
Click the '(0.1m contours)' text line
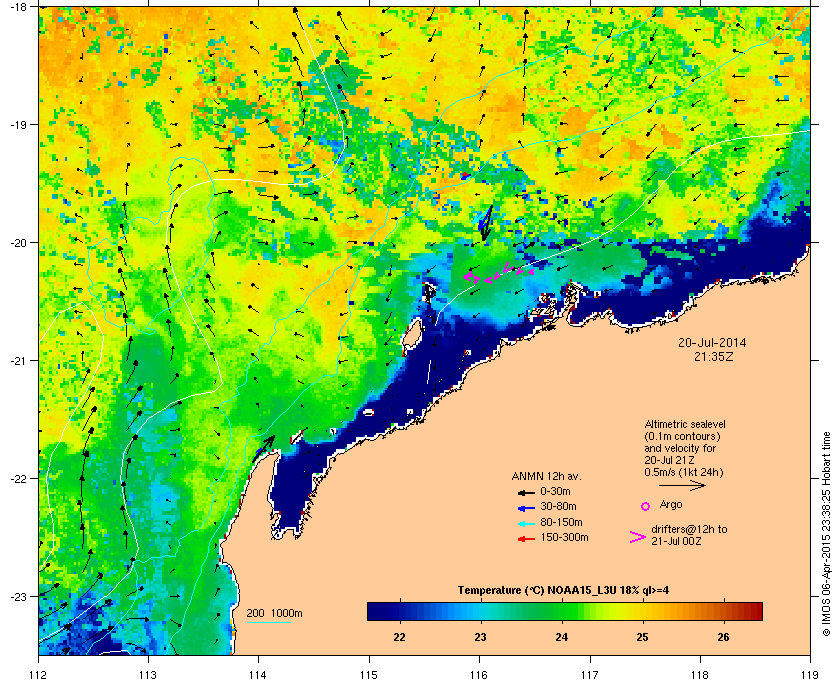pos(682,436)
